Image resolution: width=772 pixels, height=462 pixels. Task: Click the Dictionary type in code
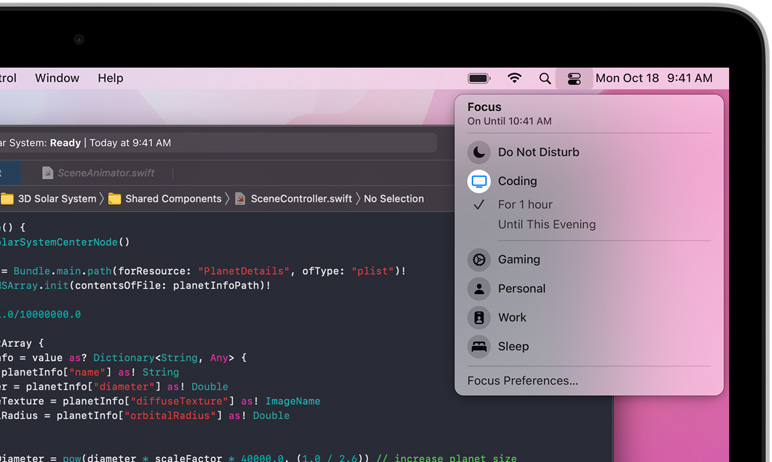click(124, 358)
